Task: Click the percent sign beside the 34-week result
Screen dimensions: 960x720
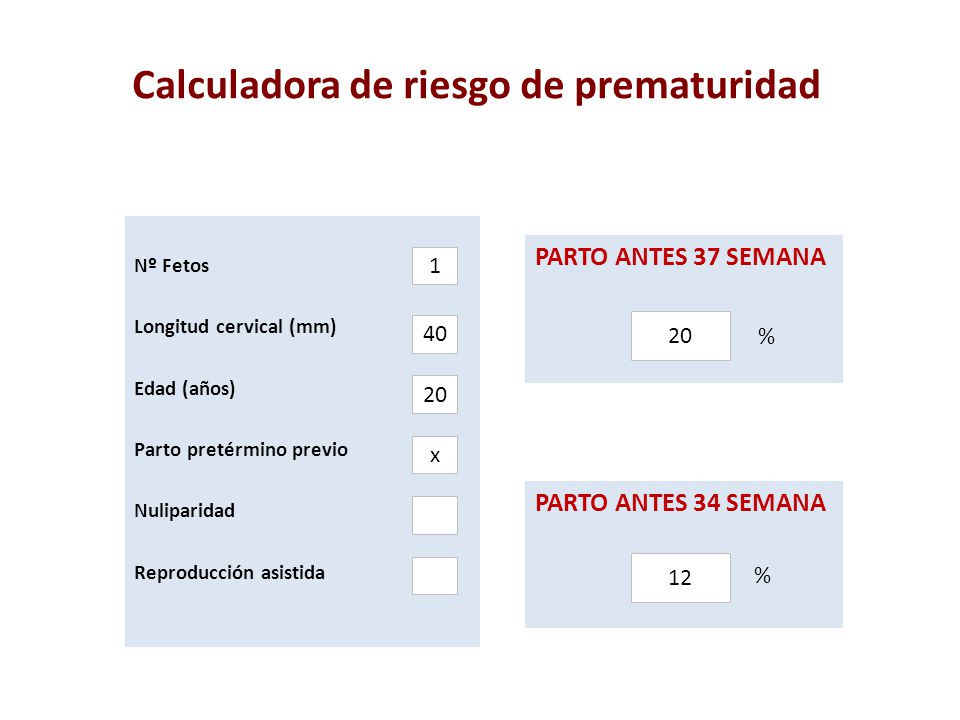Action: coord(762,576)
